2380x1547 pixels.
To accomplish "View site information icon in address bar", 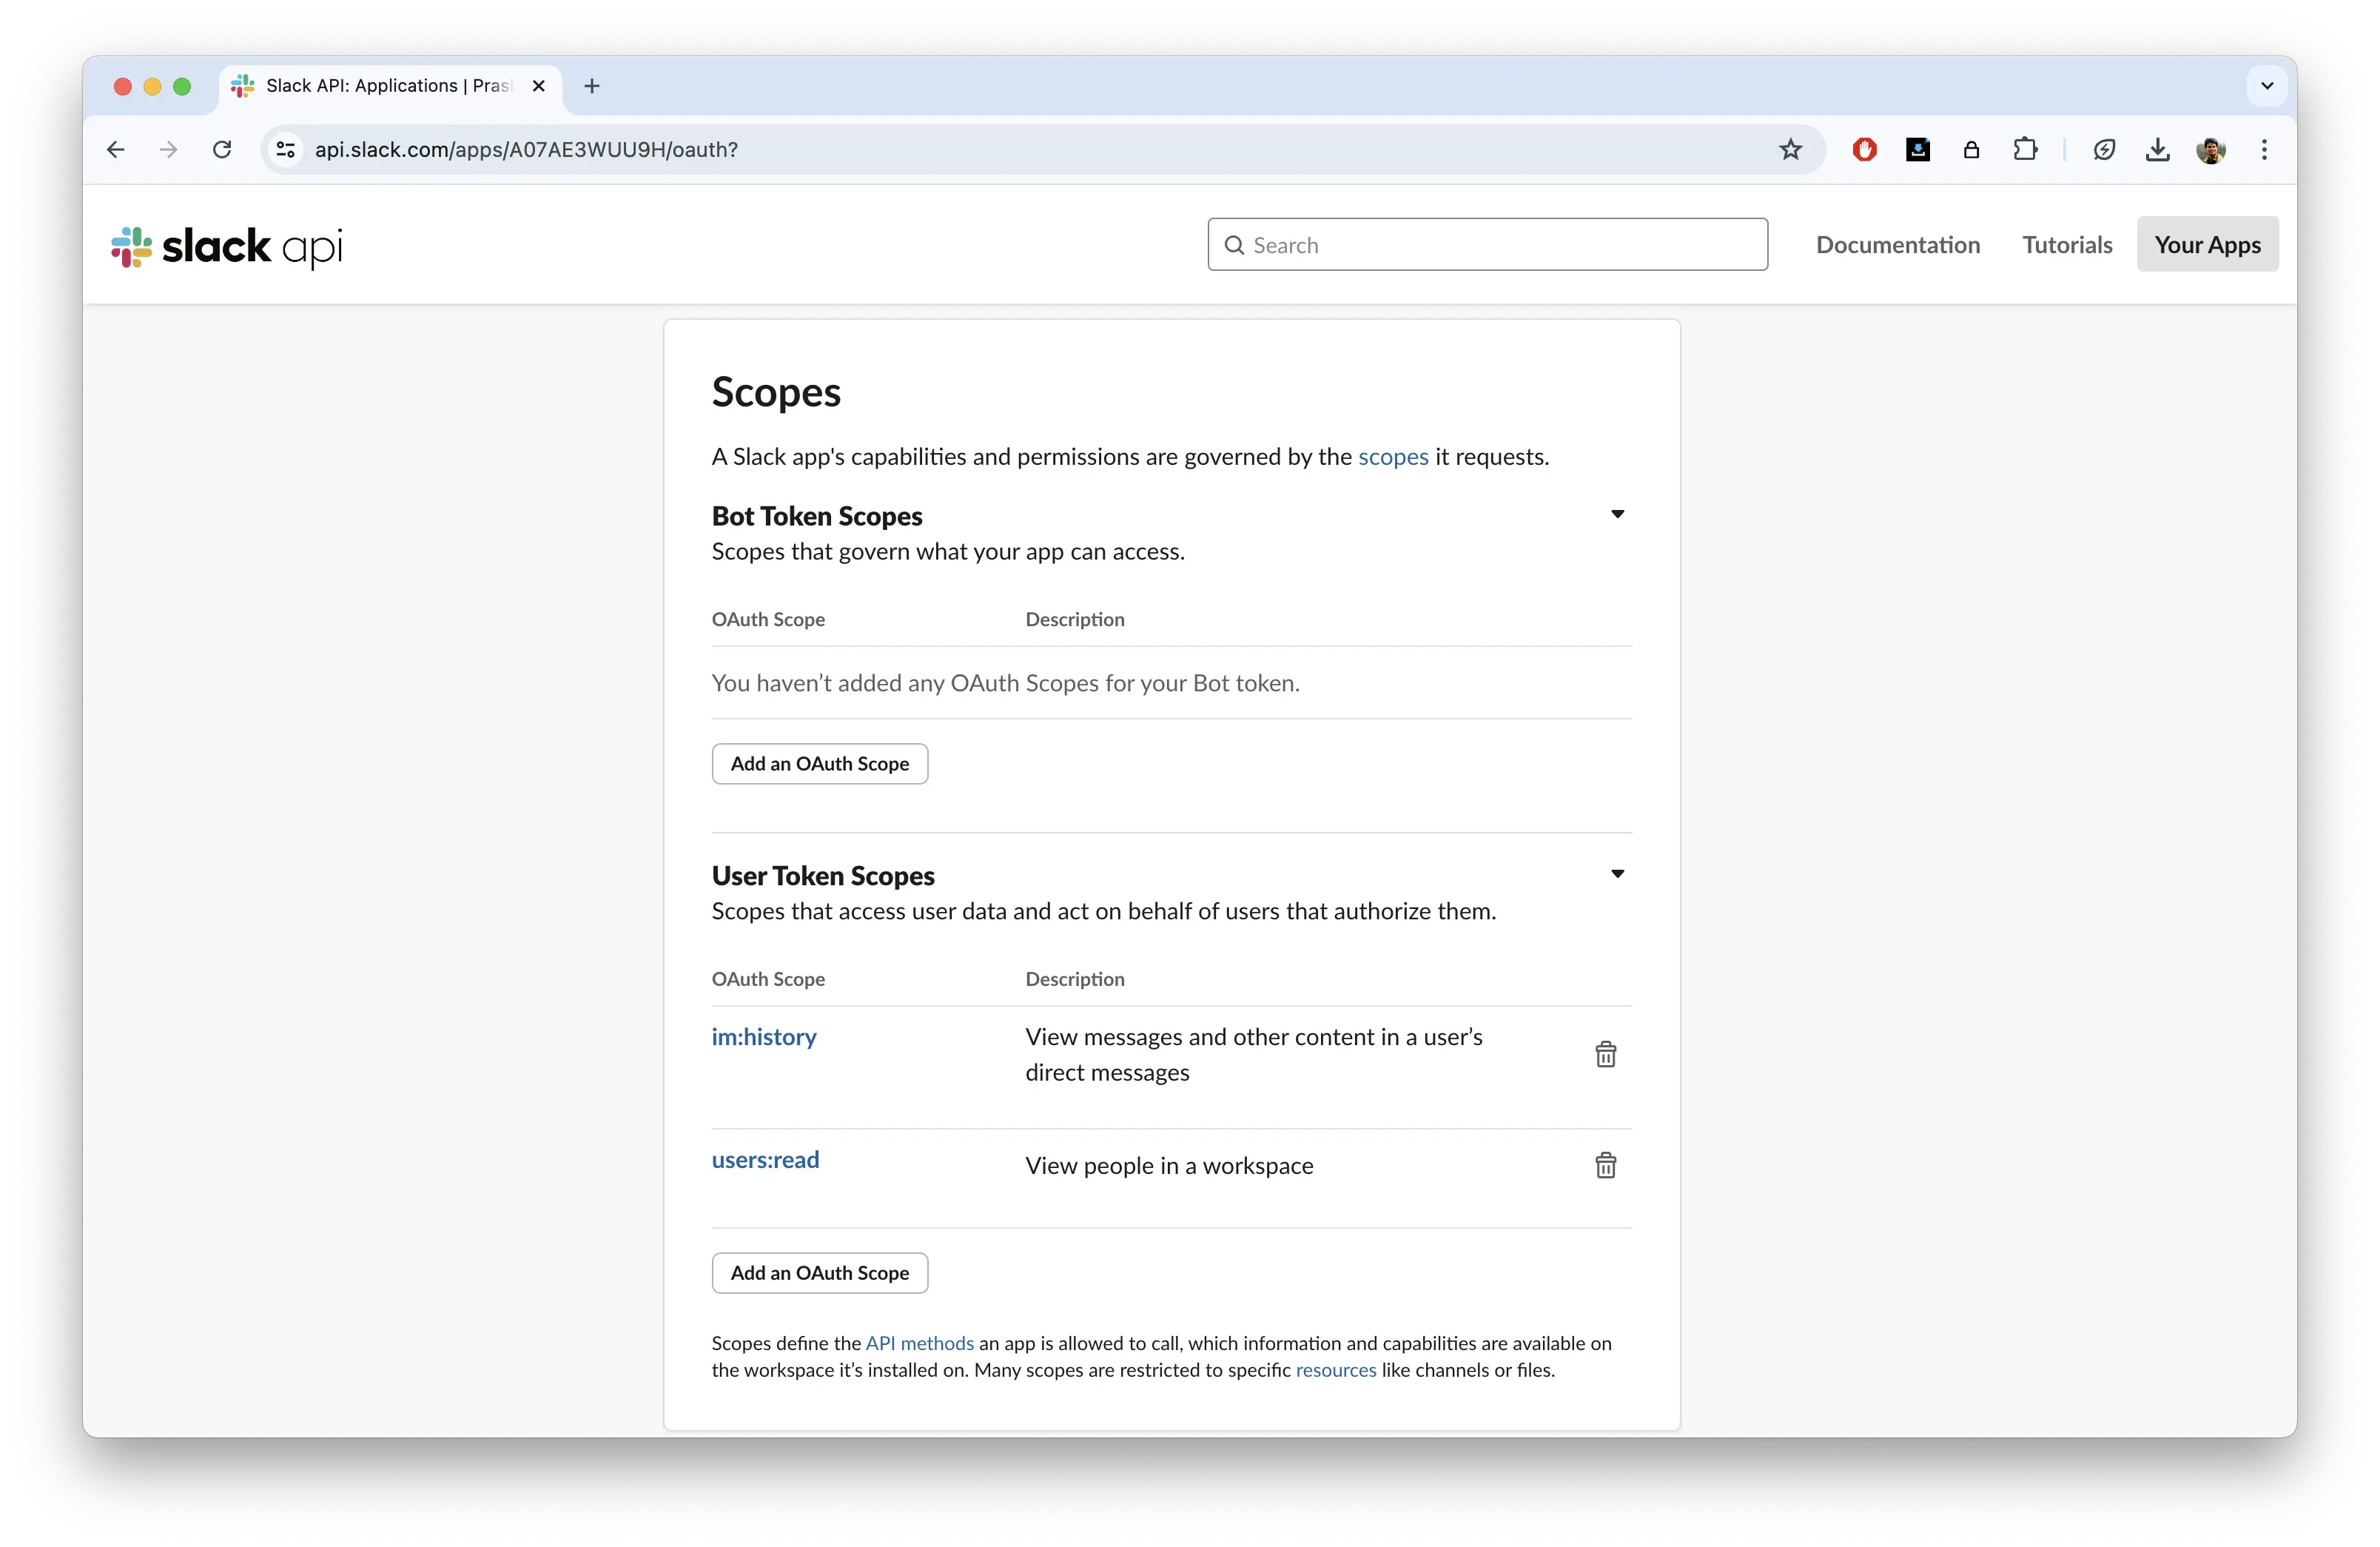I will 286,149.
